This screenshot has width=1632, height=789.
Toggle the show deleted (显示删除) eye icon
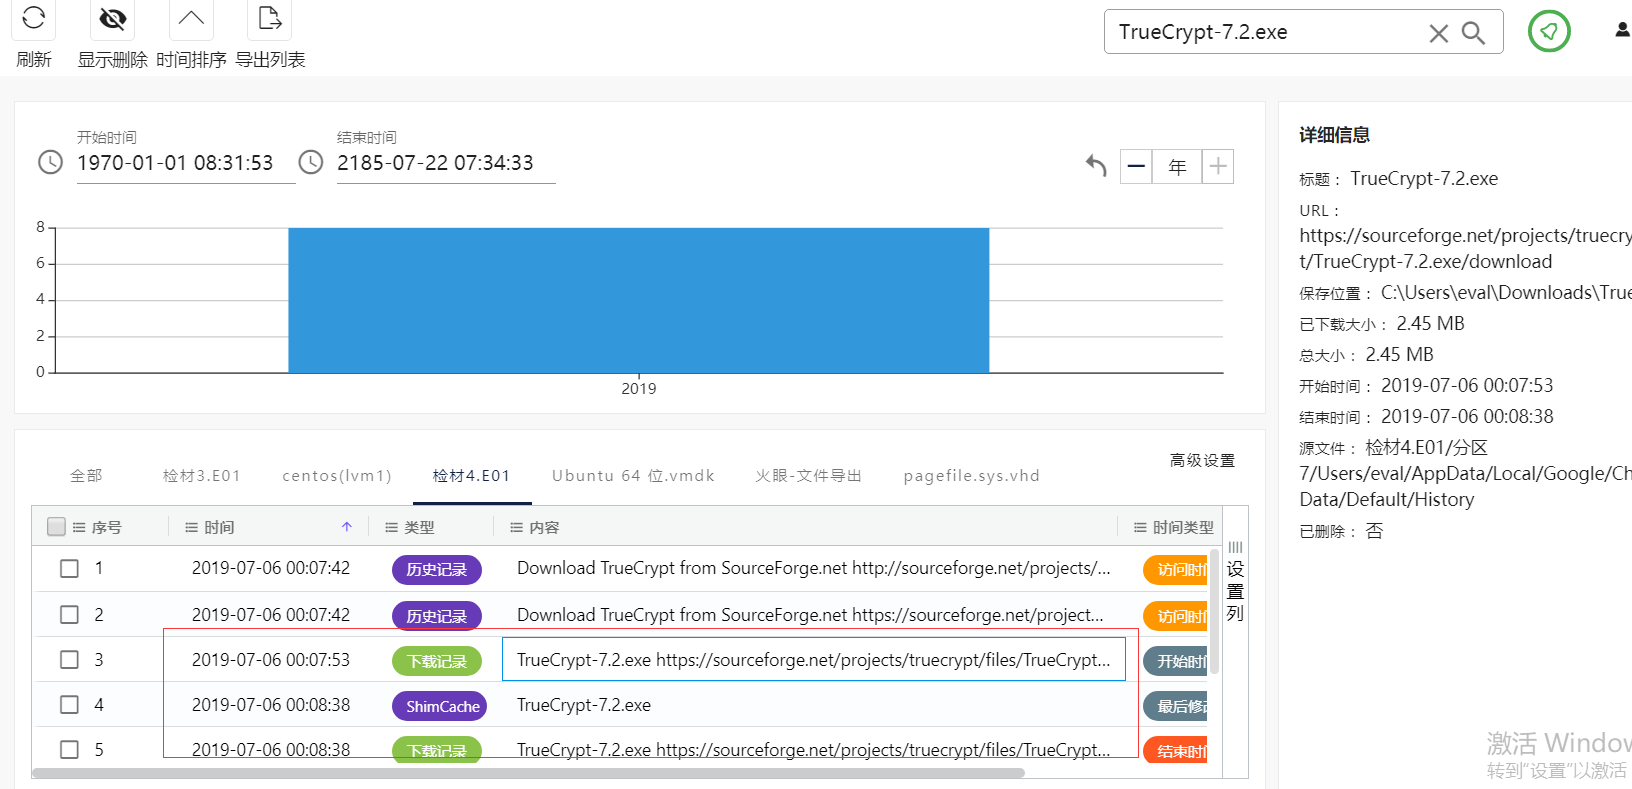click(113, 18)
